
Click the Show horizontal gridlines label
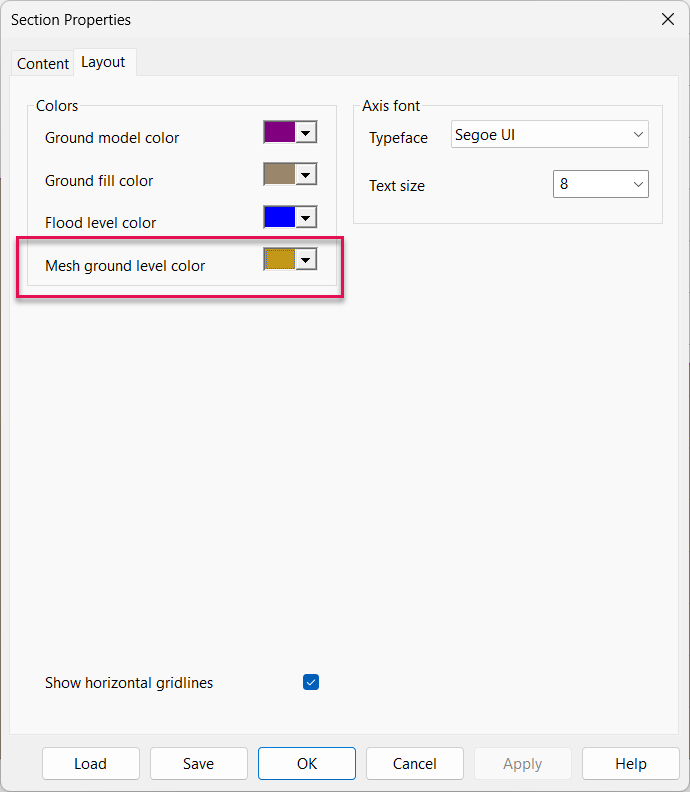click(129, 683)
